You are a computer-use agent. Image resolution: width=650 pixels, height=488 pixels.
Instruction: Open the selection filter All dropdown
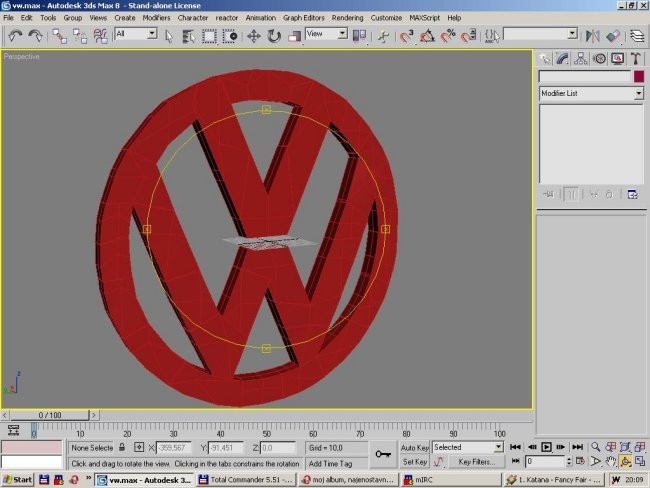tap(152, 34)
